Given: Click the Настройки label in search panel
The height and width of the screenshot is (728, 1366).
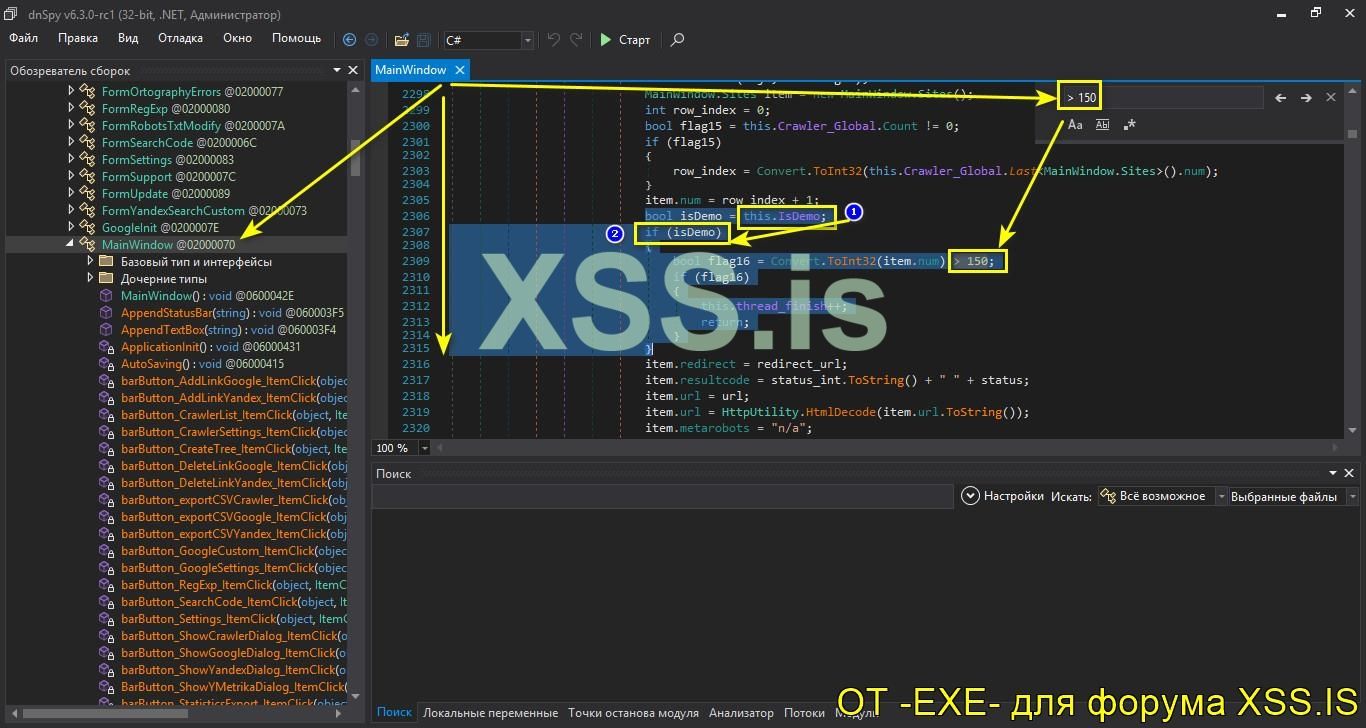Looking at the screenshot, I should pyautogui.click(x=1014, y=496).
